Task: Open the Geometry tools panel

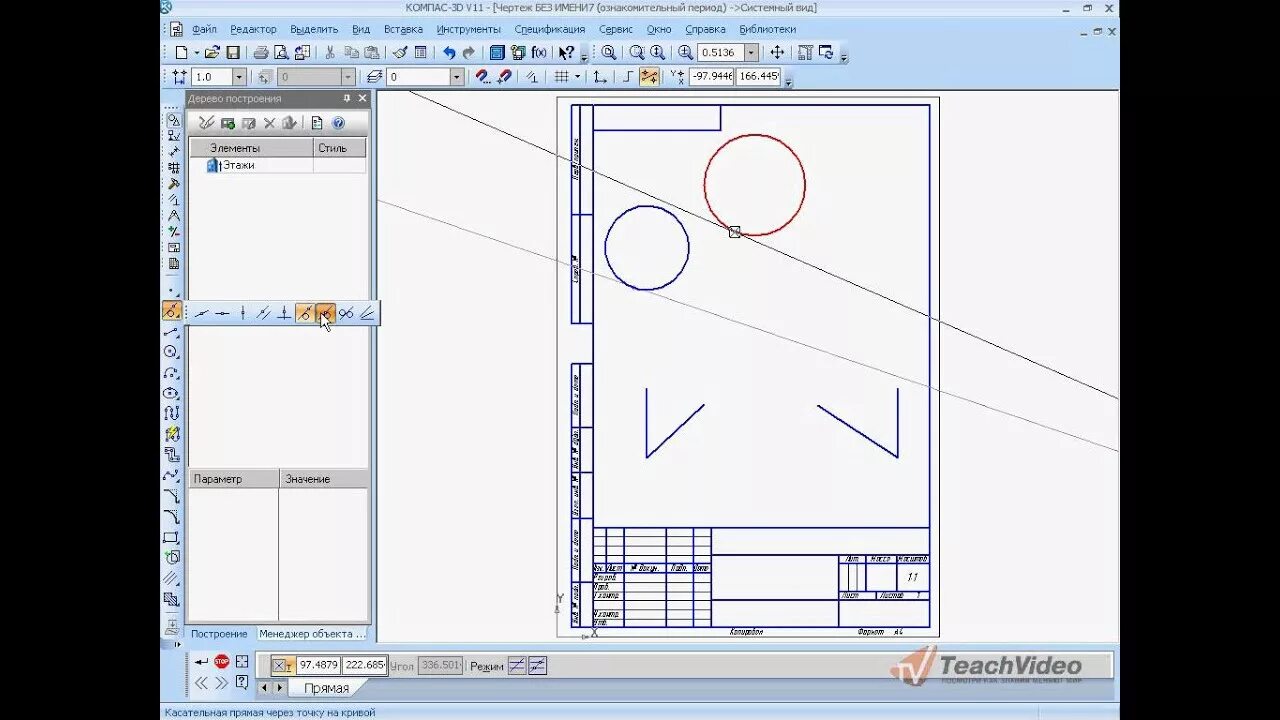Action: pyautogui.click(x=173, y=120)
